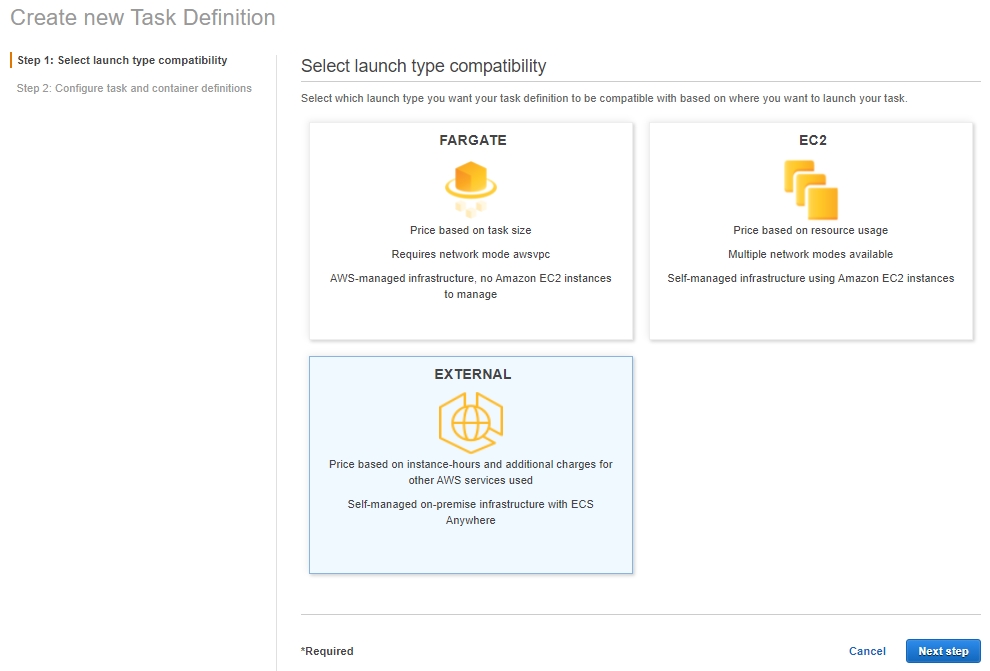Viewport: 990px width, 671px height.
Task: Click 'Self-managed on-premise infrastructure with ECS' text
Action: (470, 504)
